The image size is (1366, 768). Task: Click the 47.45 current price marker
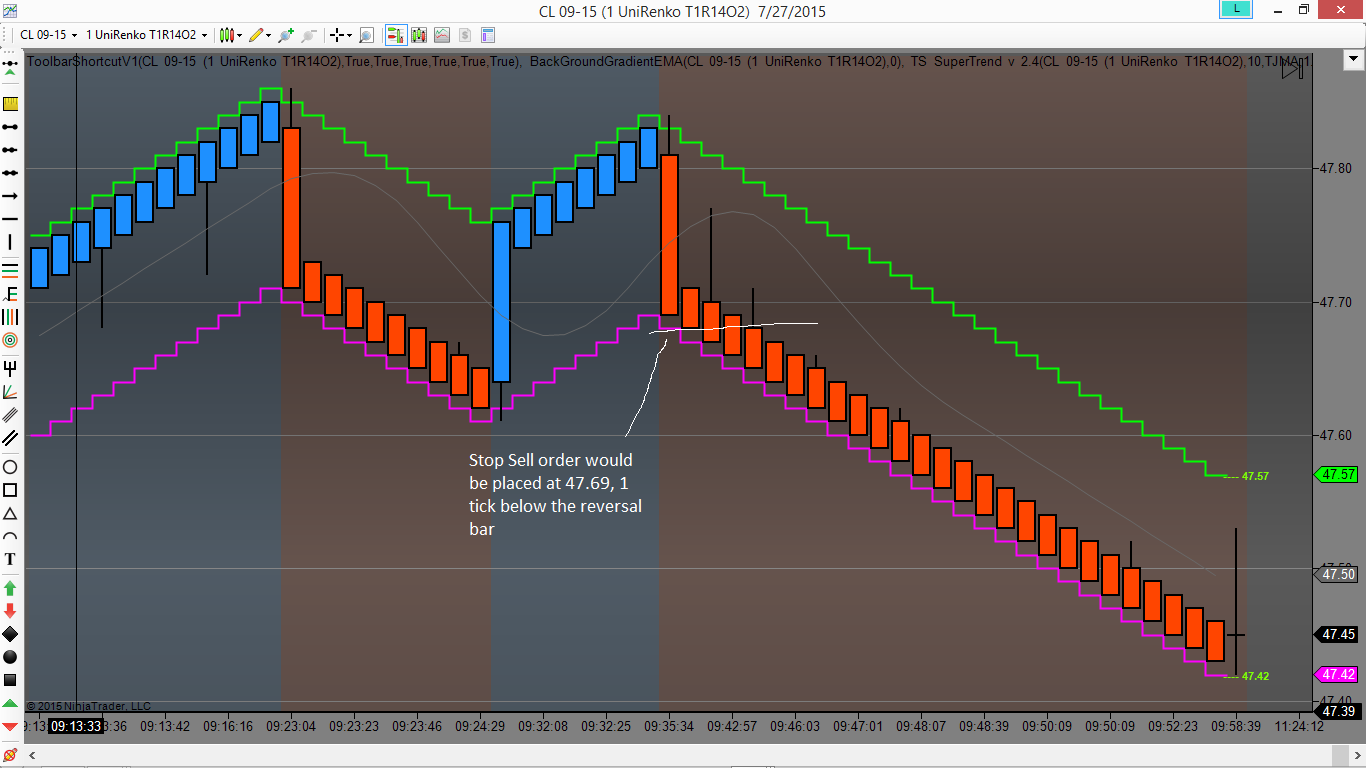pos(1338,634)
